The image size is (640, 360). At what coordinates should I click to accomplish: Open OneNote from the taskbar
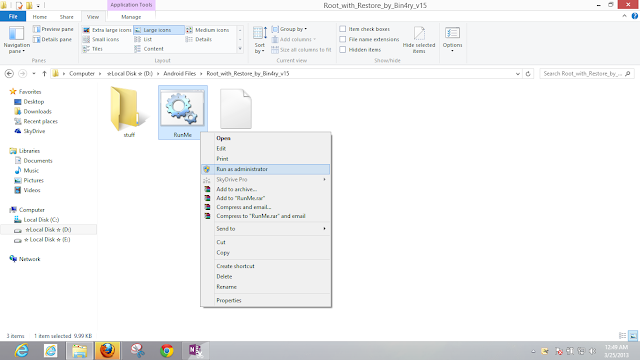pyautogui.click(x=195, y=350)
